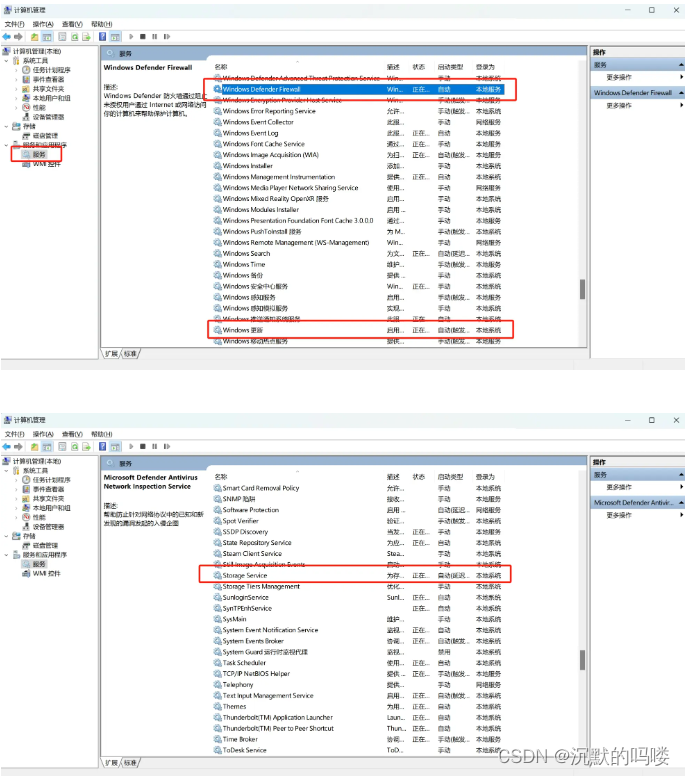Switch to the 标准 tab in the bottom window
Viewport: 685px width, 776px height.
(x=131, y=763)
